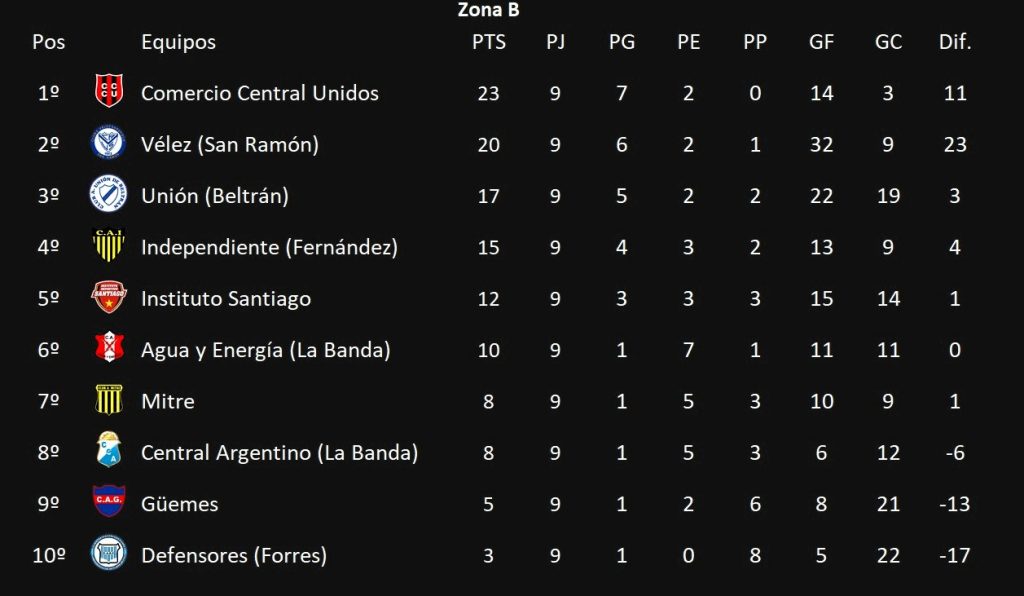Click the Vélez (San Ramón) team badge

[x=108, y=142]
